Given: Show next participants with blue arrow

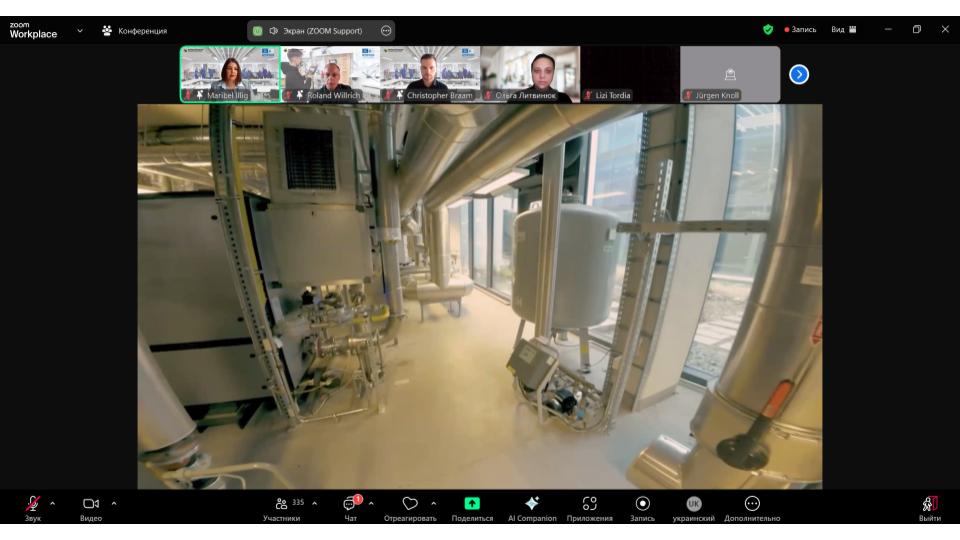Looking at the screenshot, I should [x=800, y=73].
